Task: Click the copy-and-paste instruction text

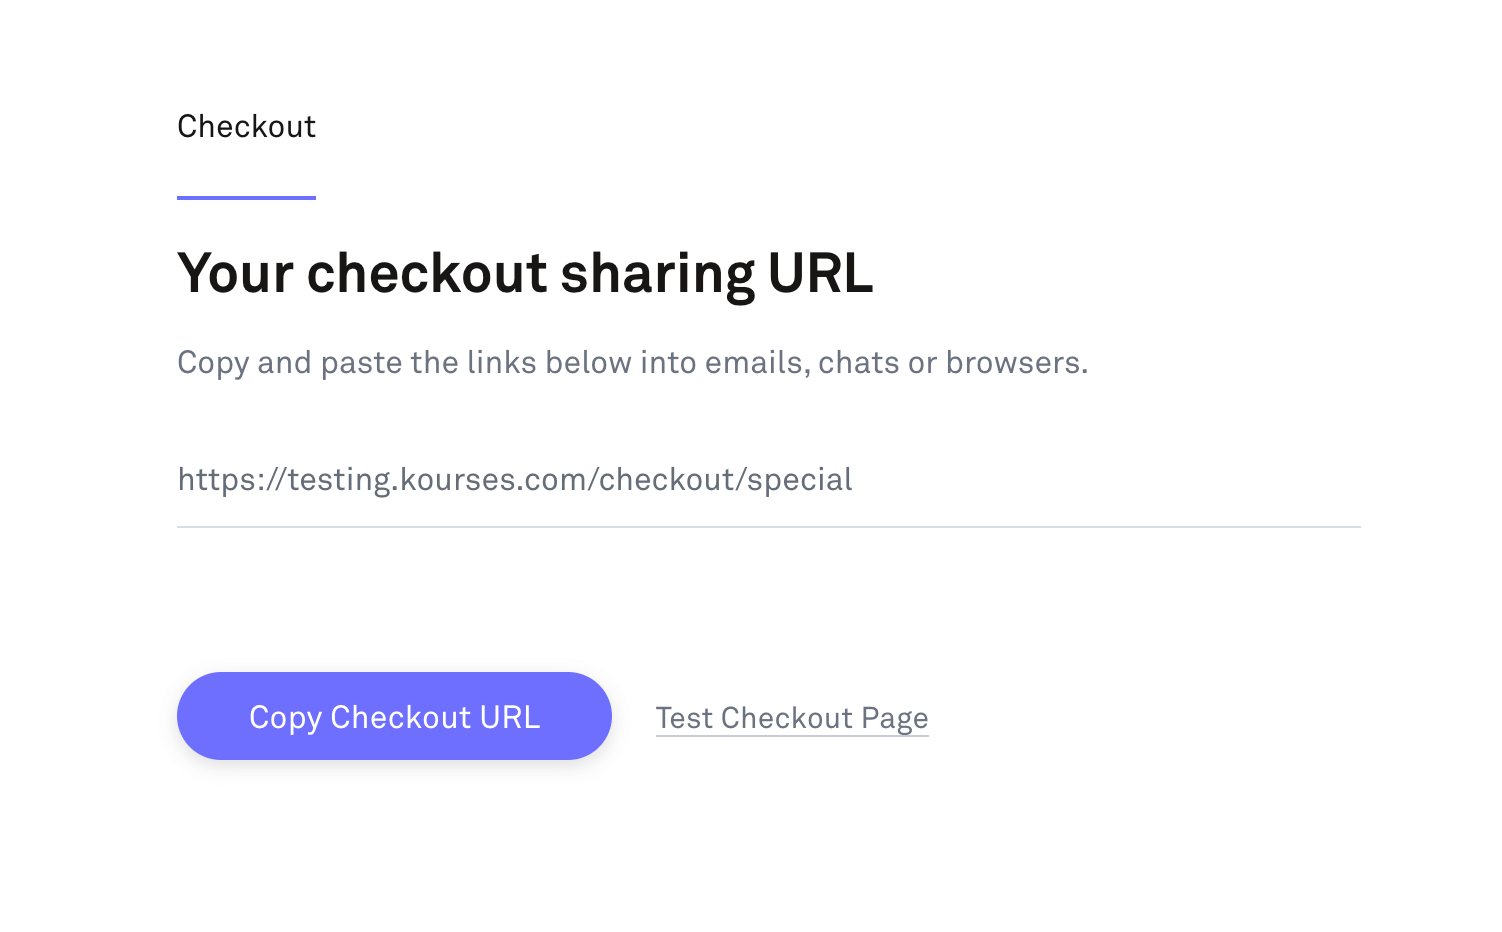Action: click(632, 362)
